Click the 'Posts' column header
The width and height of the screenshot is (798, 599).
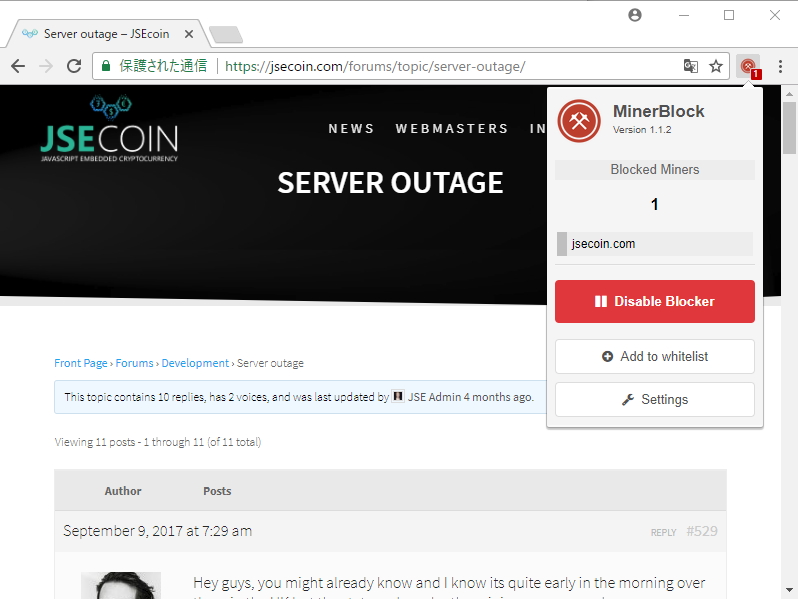(x=217, y=491)
